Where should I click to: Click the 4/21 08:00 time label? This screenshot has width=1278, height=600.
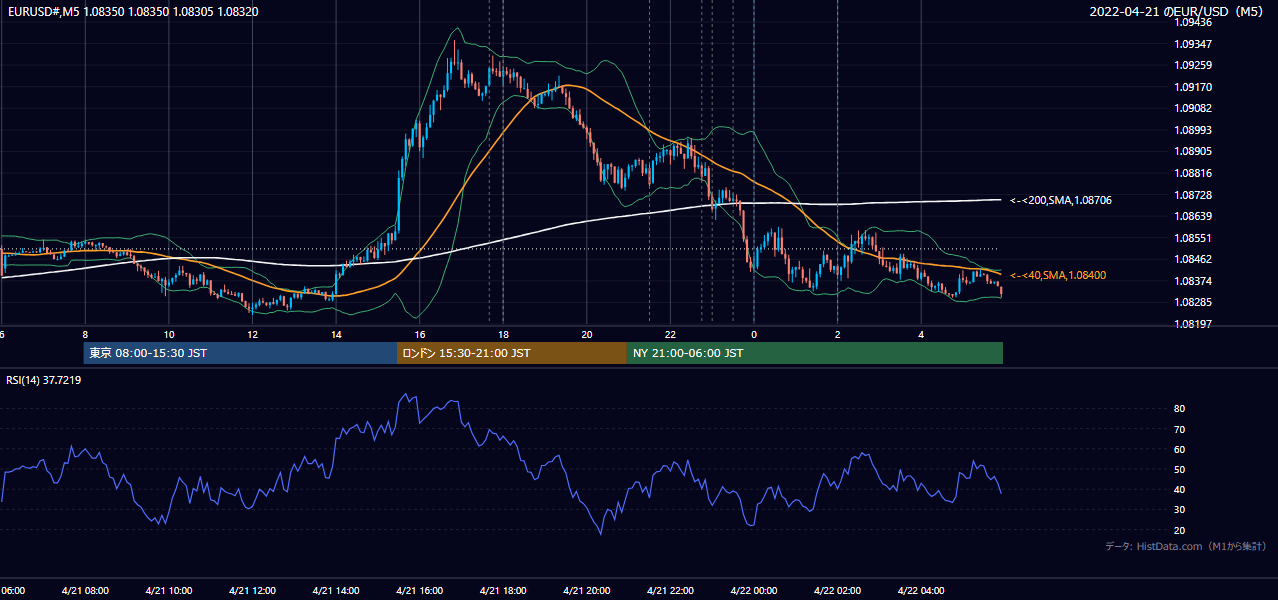85,590
